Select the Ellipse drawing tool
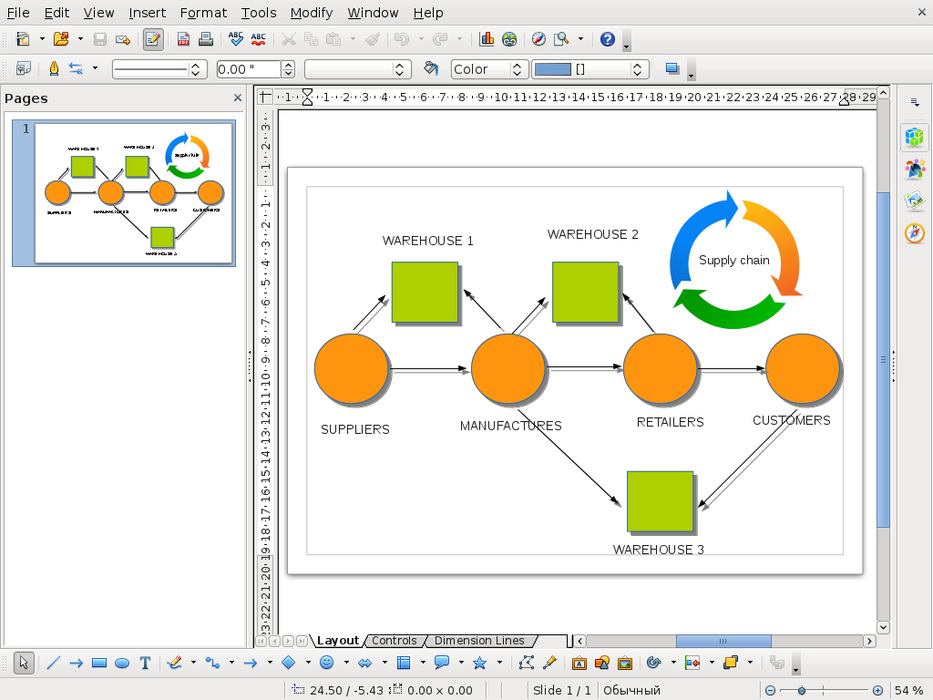933x700 pixels. (122, 663)
